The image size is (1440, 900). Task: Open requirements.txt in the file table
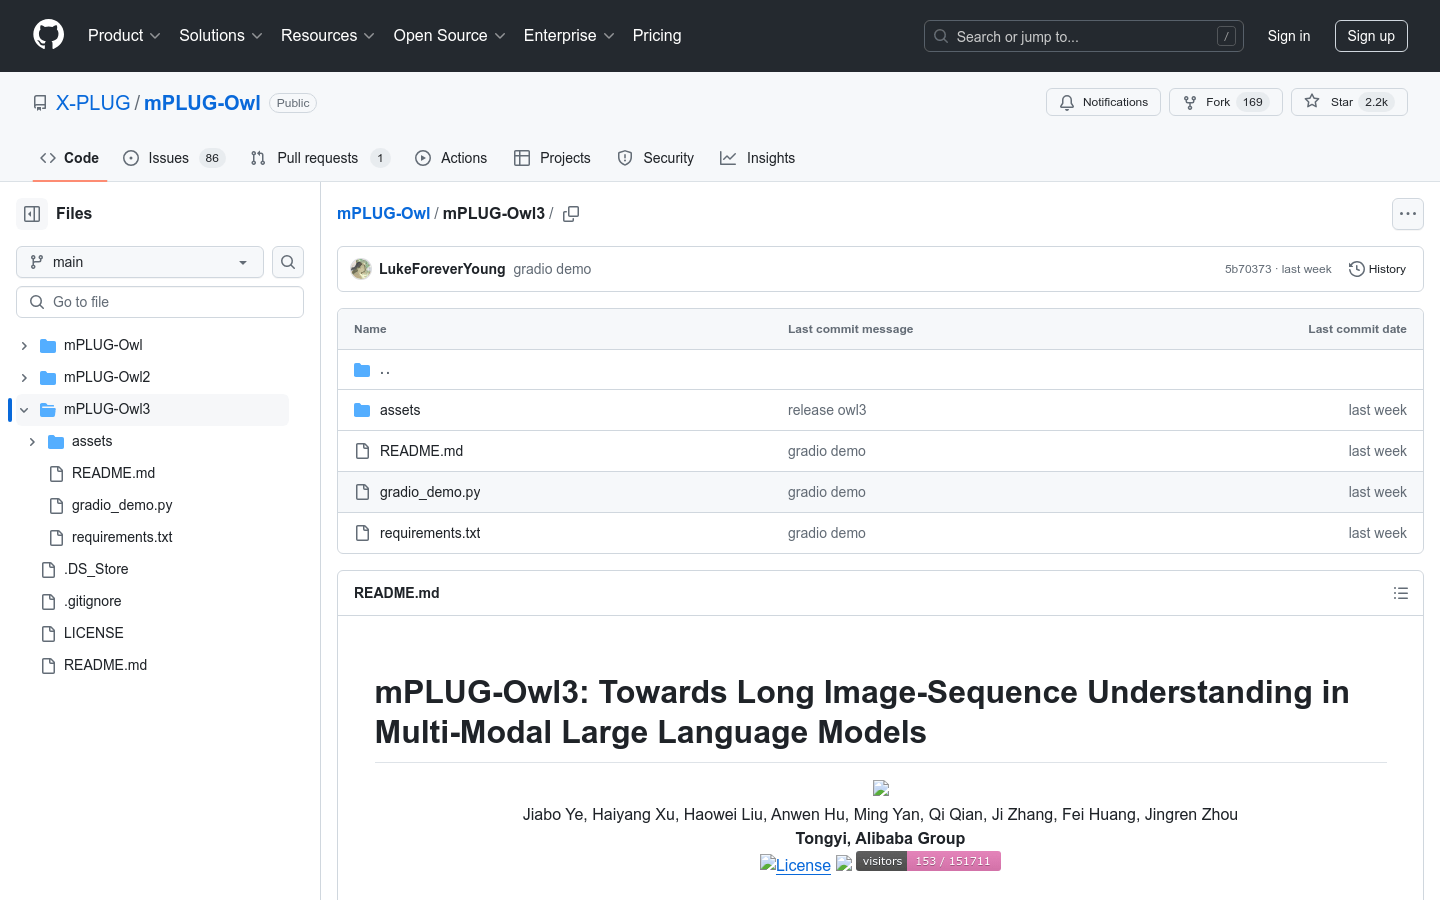(430, 533)
